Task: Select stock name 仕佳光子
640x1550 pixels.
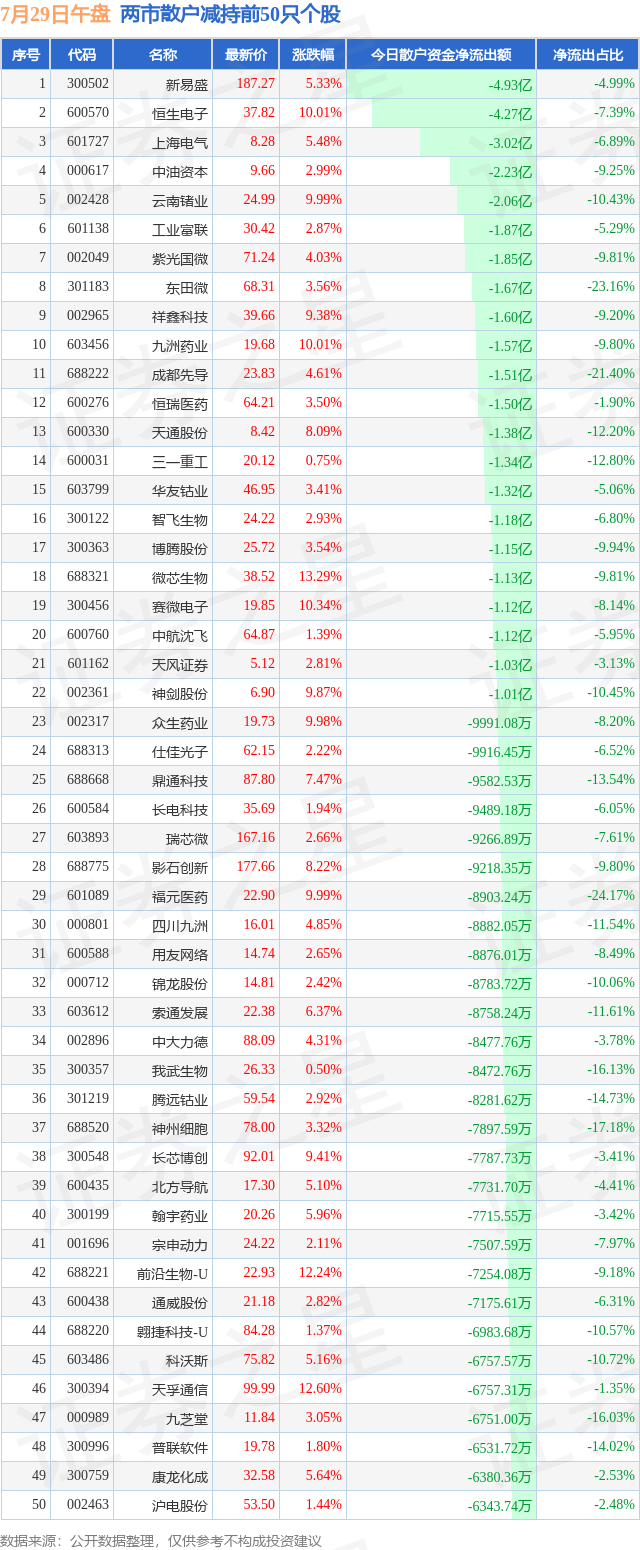Action: [180, 751]
